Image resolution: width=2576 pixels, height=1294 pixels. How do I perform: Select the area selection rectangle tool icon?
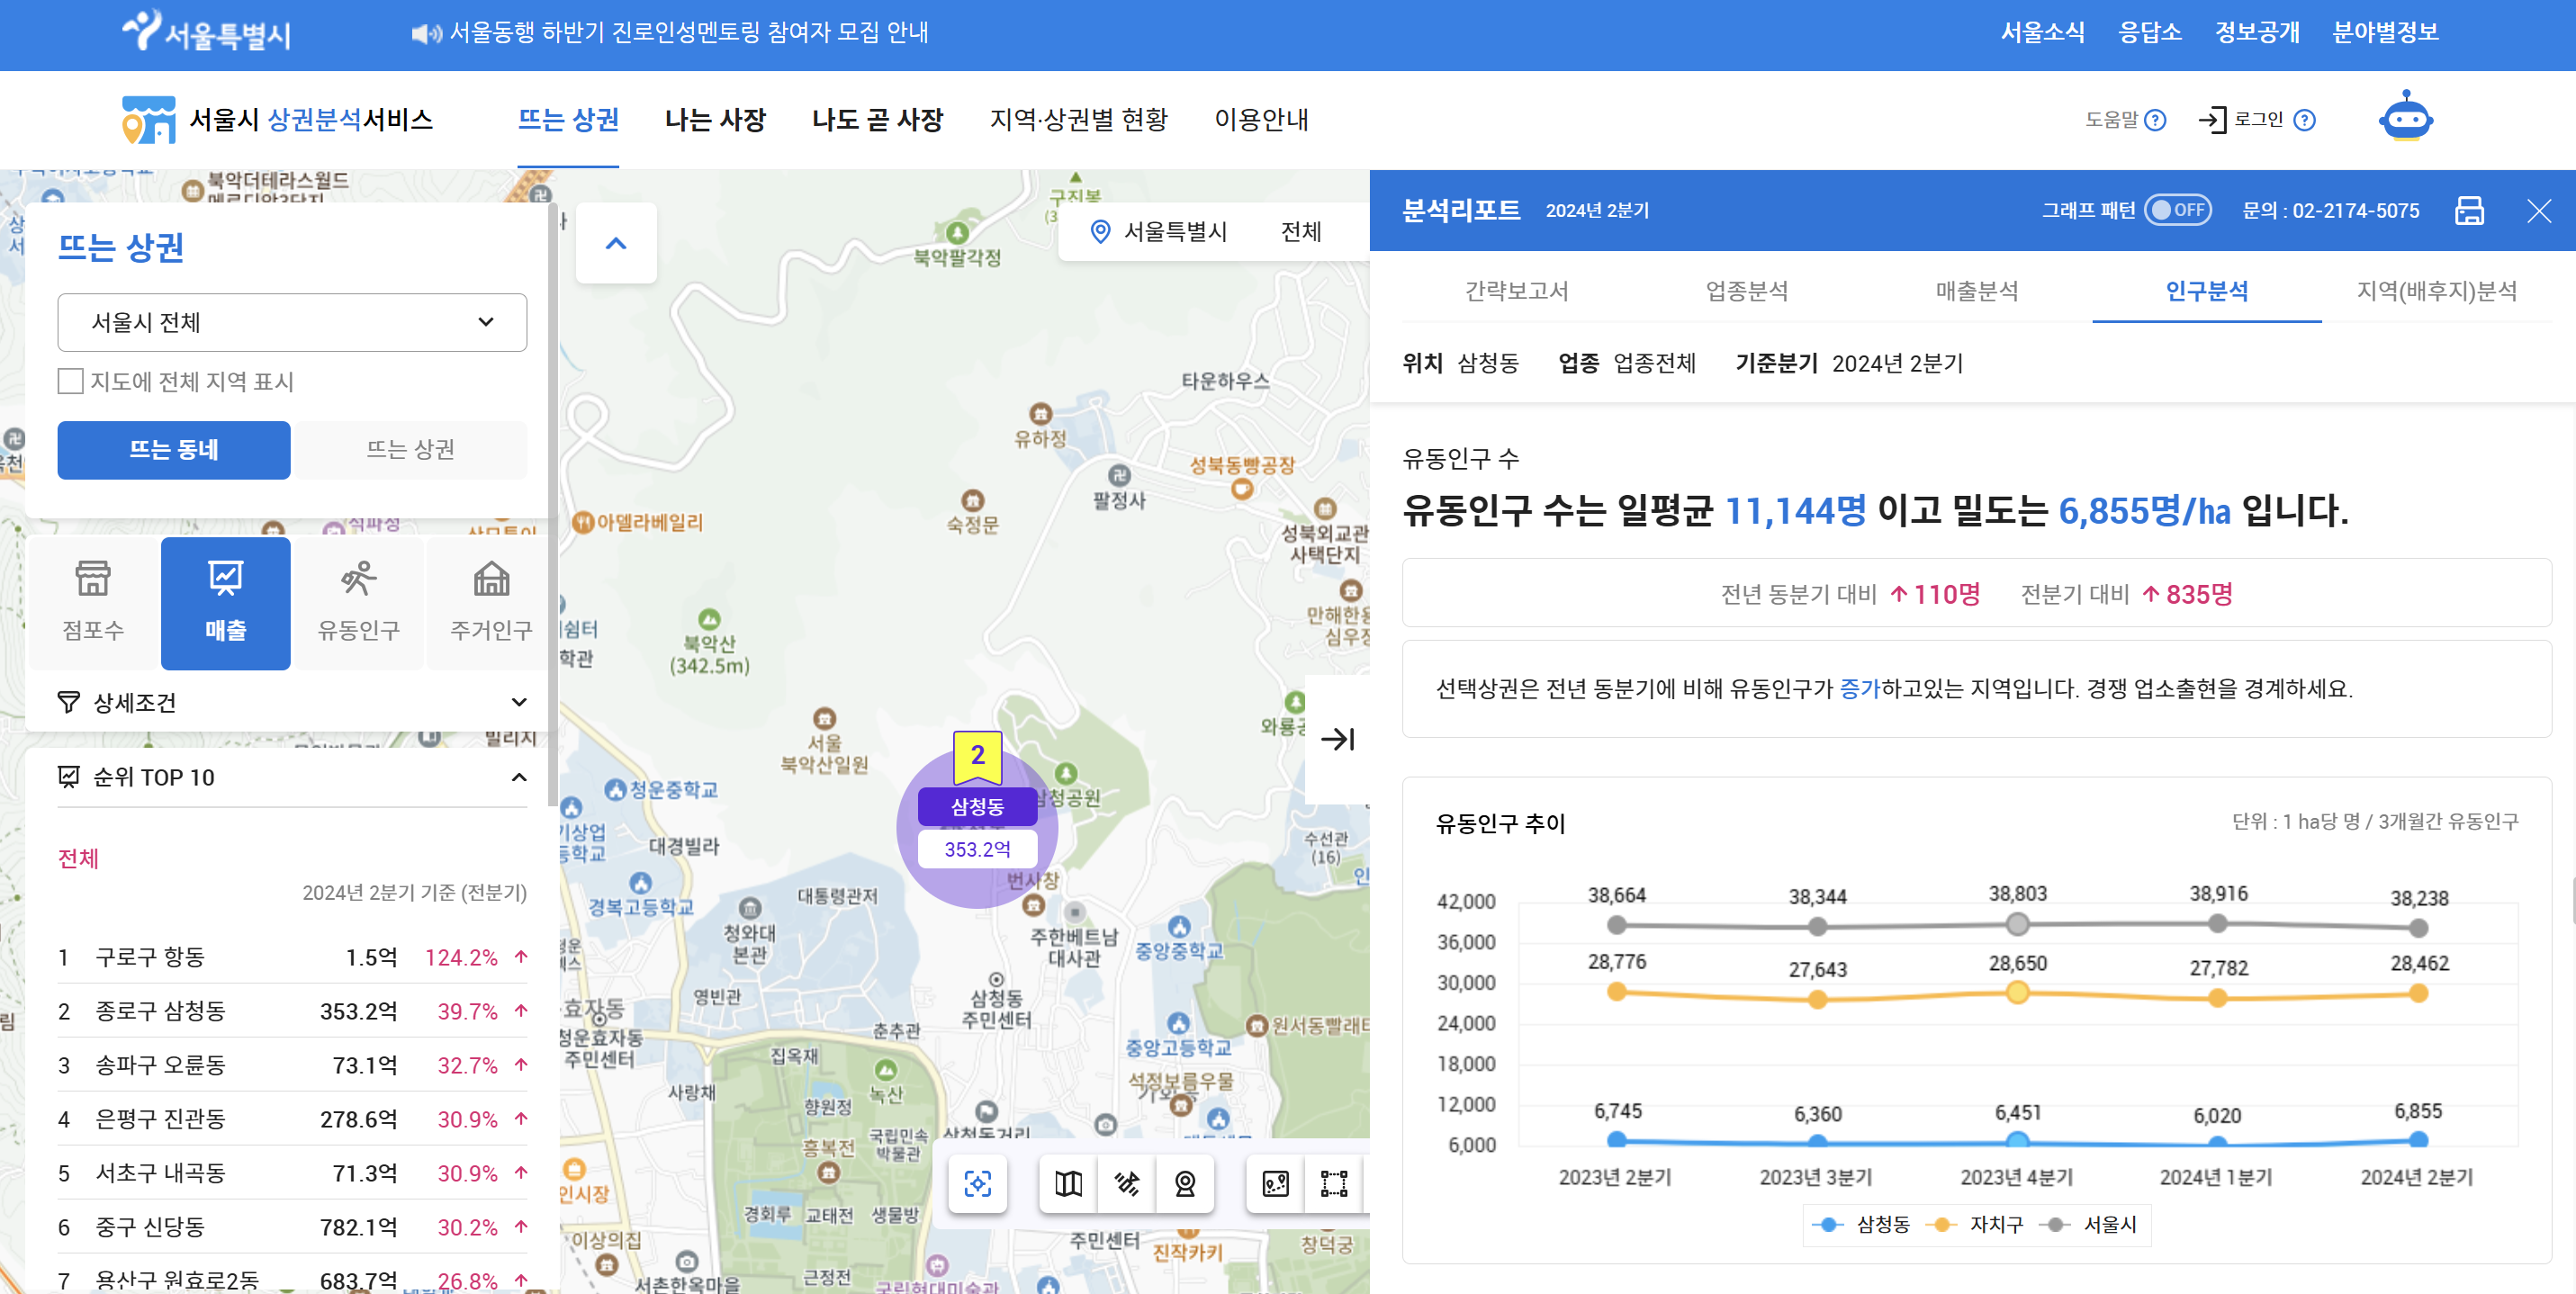[1334, 1184]
